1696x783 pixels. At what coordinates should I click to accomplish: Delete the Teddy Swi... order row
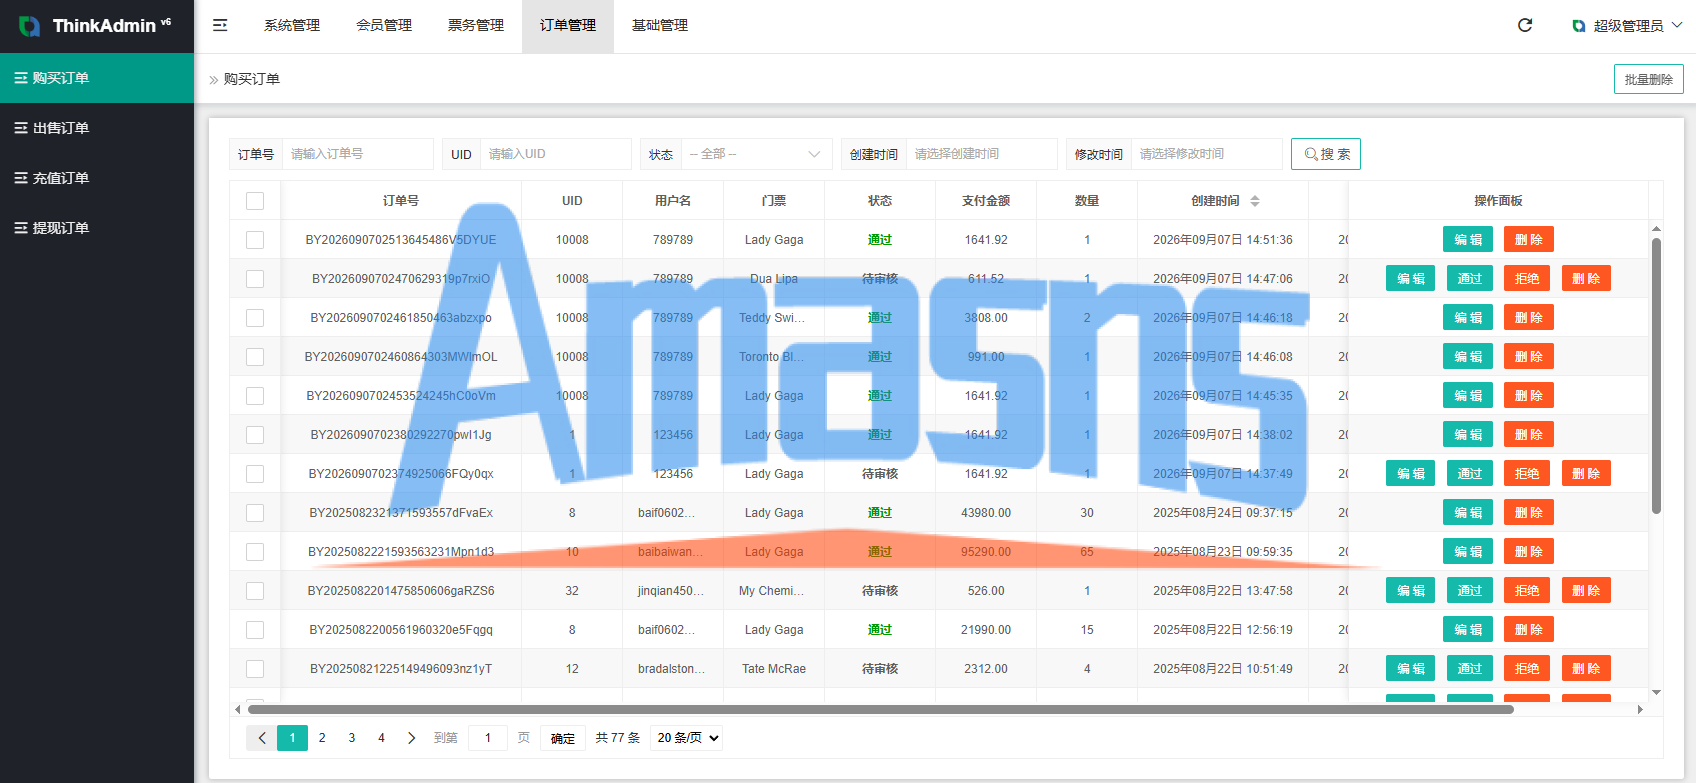click(x=1528, y=318)
